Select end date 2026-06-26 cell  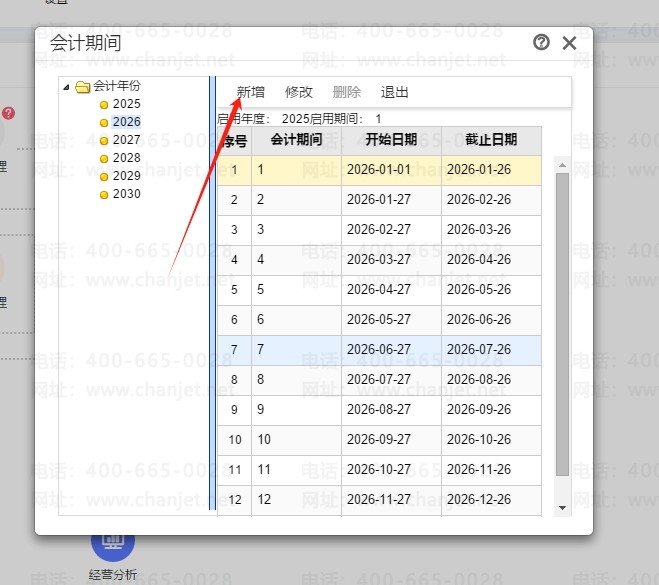[x=491, y=320]
